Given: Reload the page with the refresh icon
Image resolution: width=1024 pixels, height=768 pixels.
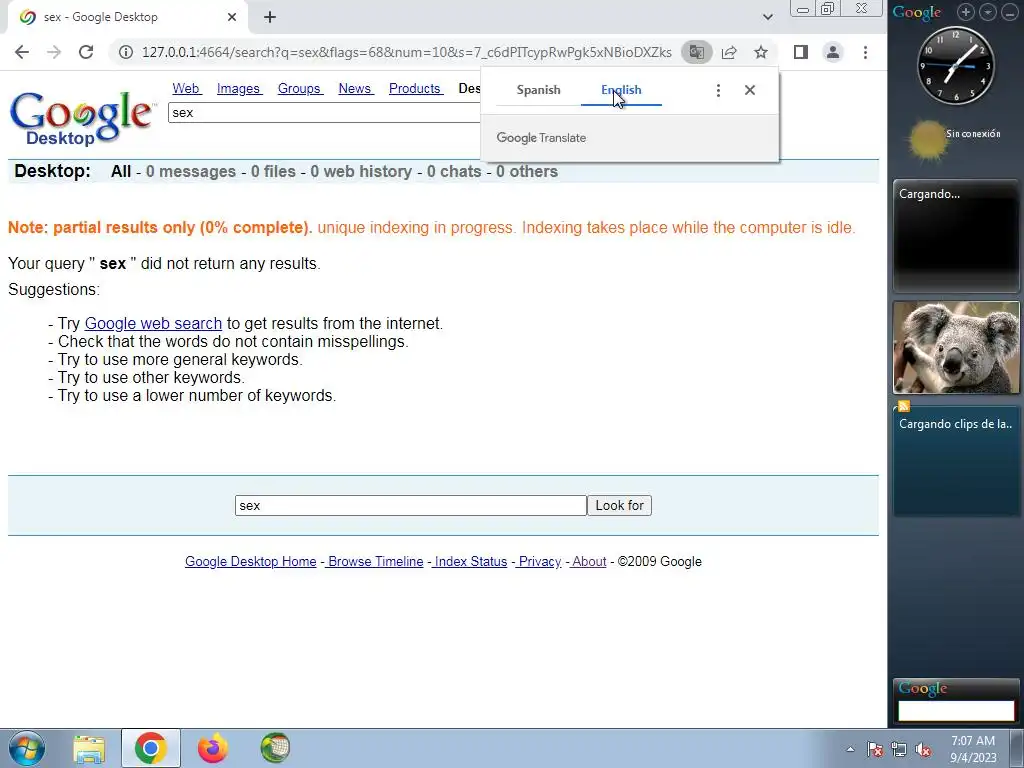Looking at the screenshot, I should click(86, 52).
